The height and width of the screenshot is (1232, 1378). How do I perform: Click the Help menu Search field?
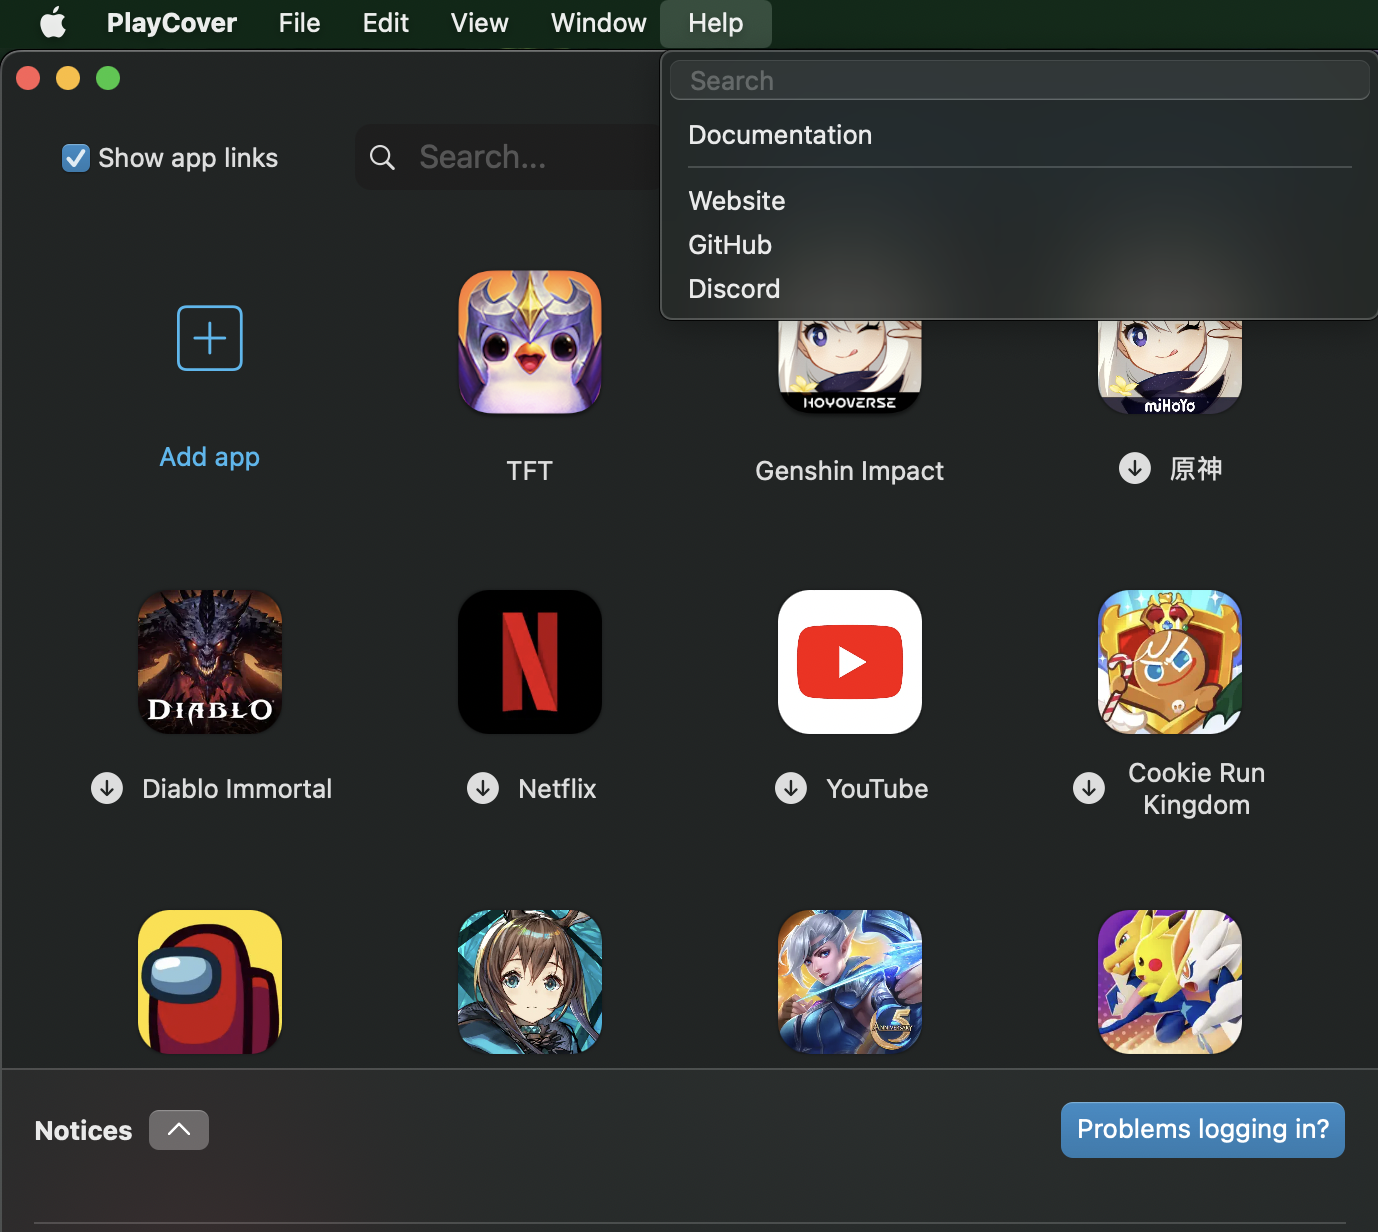[x=1020, y=80]
